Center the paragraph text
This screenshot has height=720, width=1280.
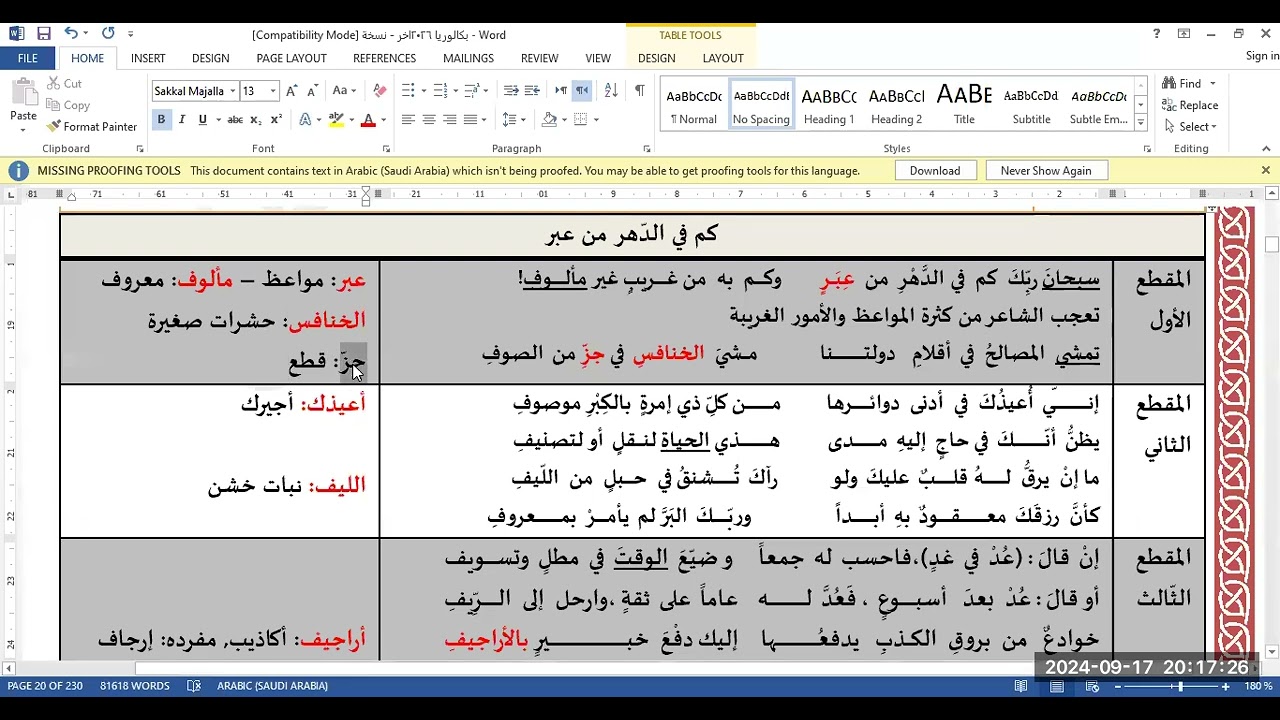pyautogui.click(x=429, y=120)
